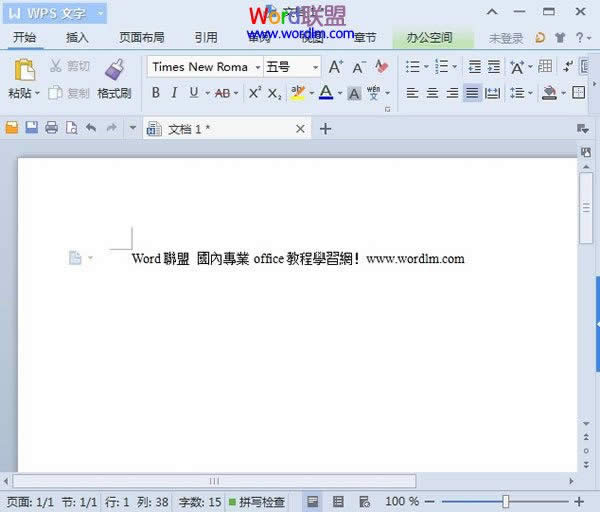Toggle spell check (拼写检查) in status bar
Image resolution: width=600 pixels, height=512 pixels.
tap(256, 501)
